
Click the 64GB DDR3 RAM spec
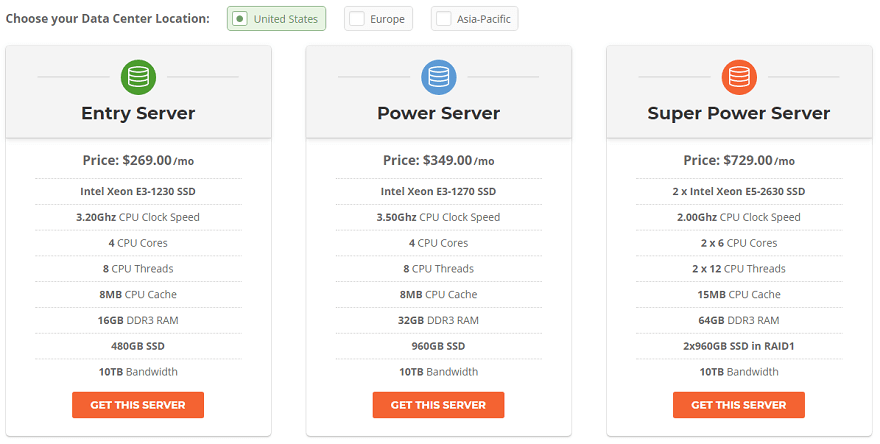point(738,320)
